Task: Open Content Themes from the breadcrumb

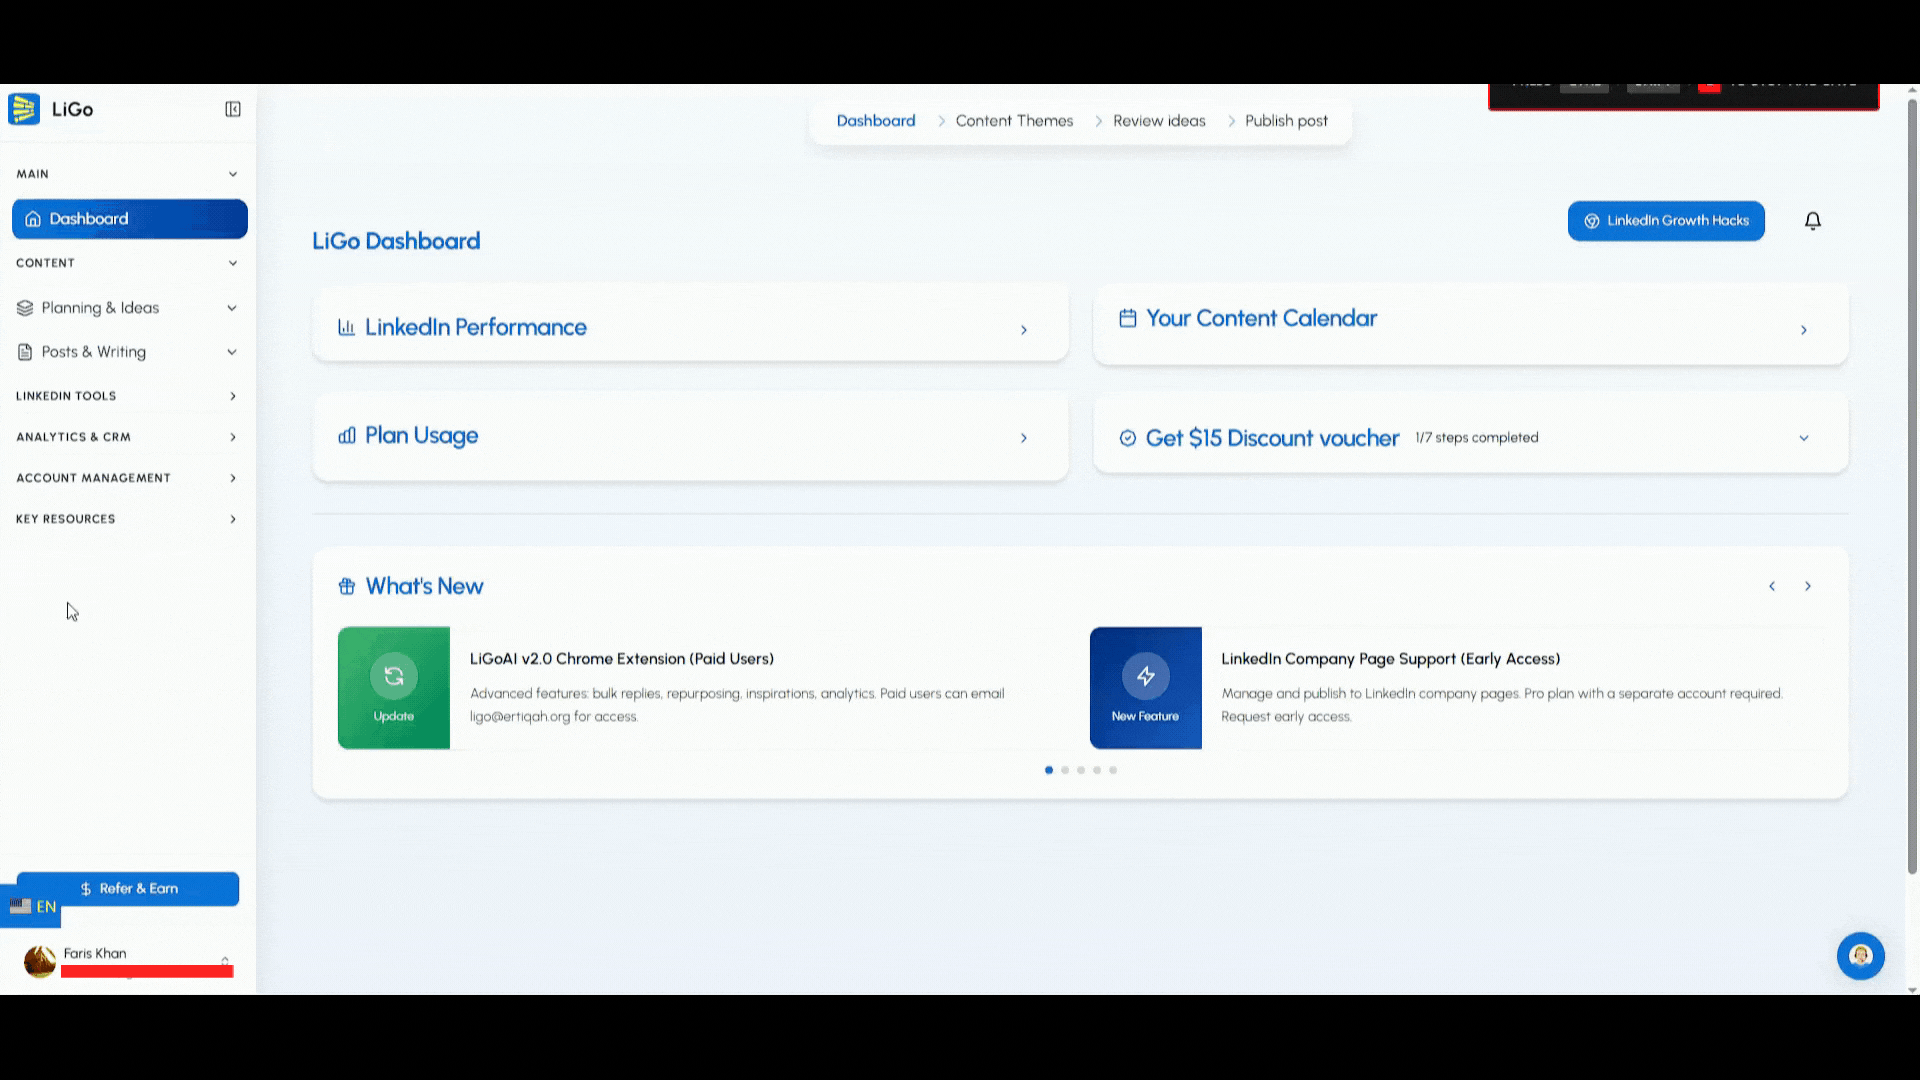Action: pyautogui.click(x=1013, y=120)
